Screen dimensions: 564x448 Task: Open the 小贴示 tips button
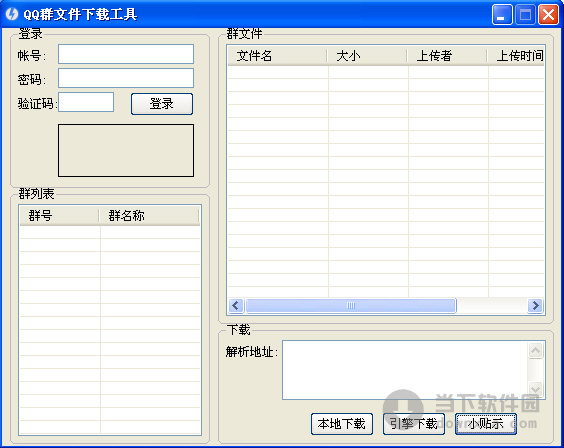coord(486,424)
